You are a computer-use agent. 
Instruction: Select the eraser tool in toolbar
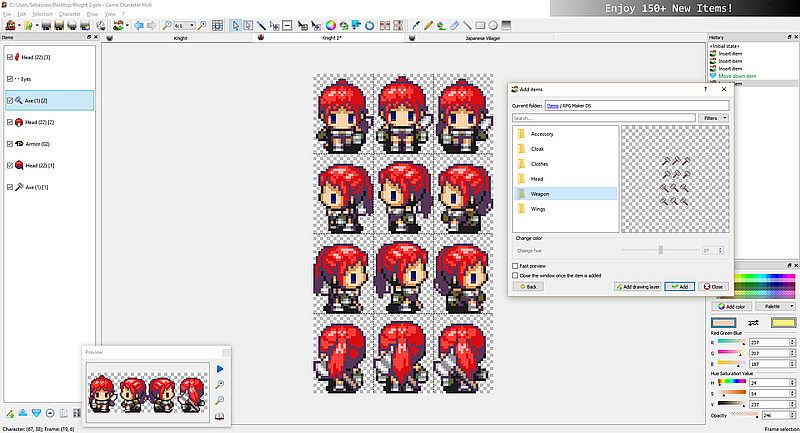tap(454, 25)
